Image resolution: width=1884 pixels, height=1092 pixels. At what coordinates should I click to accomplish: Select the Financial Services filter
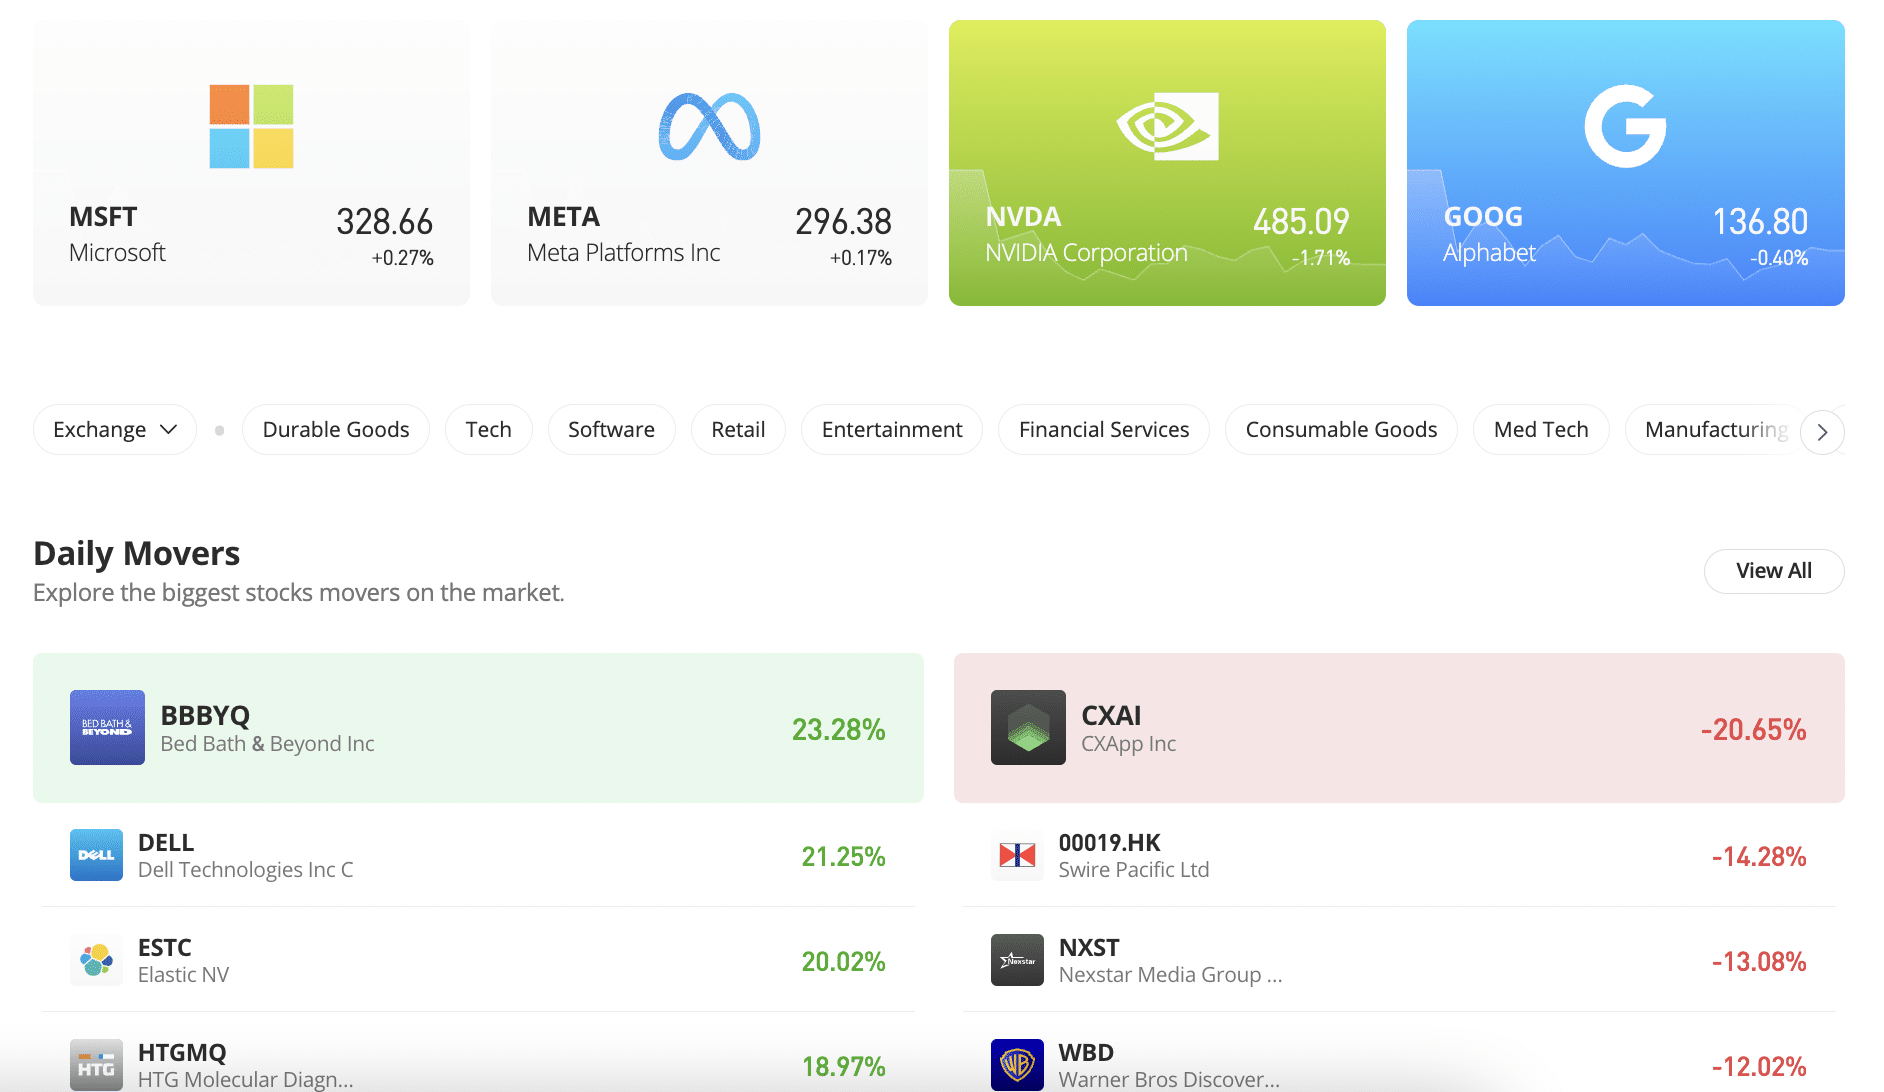1104,430
